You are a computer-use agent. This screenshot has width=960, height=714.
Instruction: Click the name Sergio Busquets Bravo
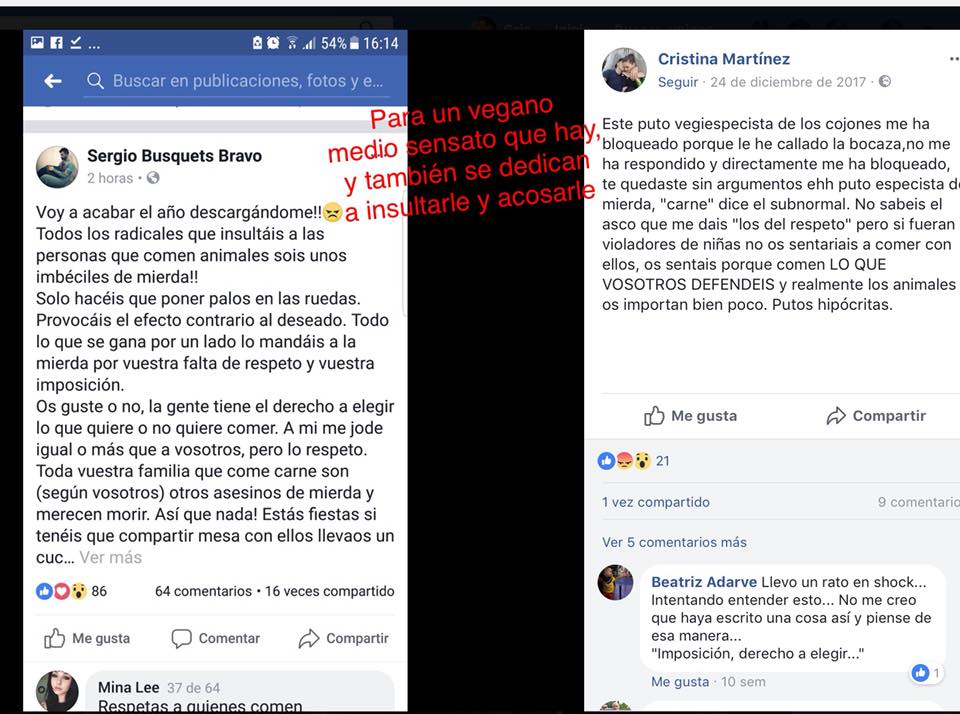(x=174, y=156)
